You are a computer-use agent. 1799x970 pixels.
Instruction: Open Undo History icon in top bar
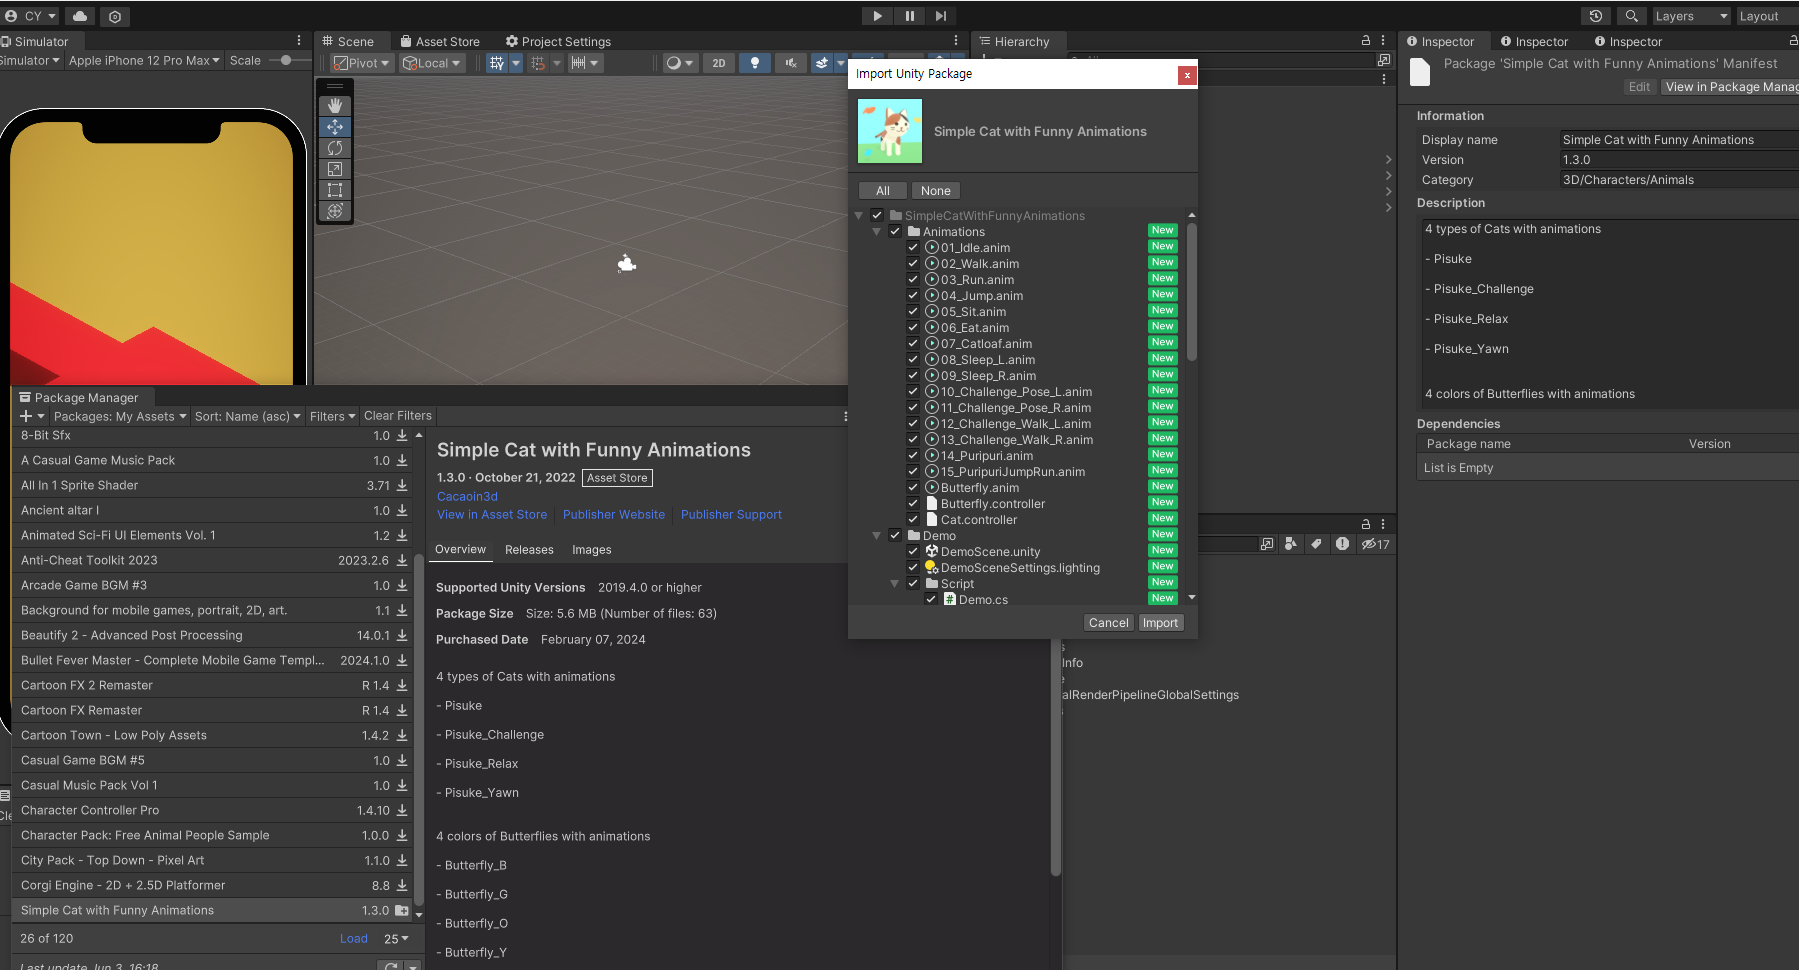[1596, 16]
